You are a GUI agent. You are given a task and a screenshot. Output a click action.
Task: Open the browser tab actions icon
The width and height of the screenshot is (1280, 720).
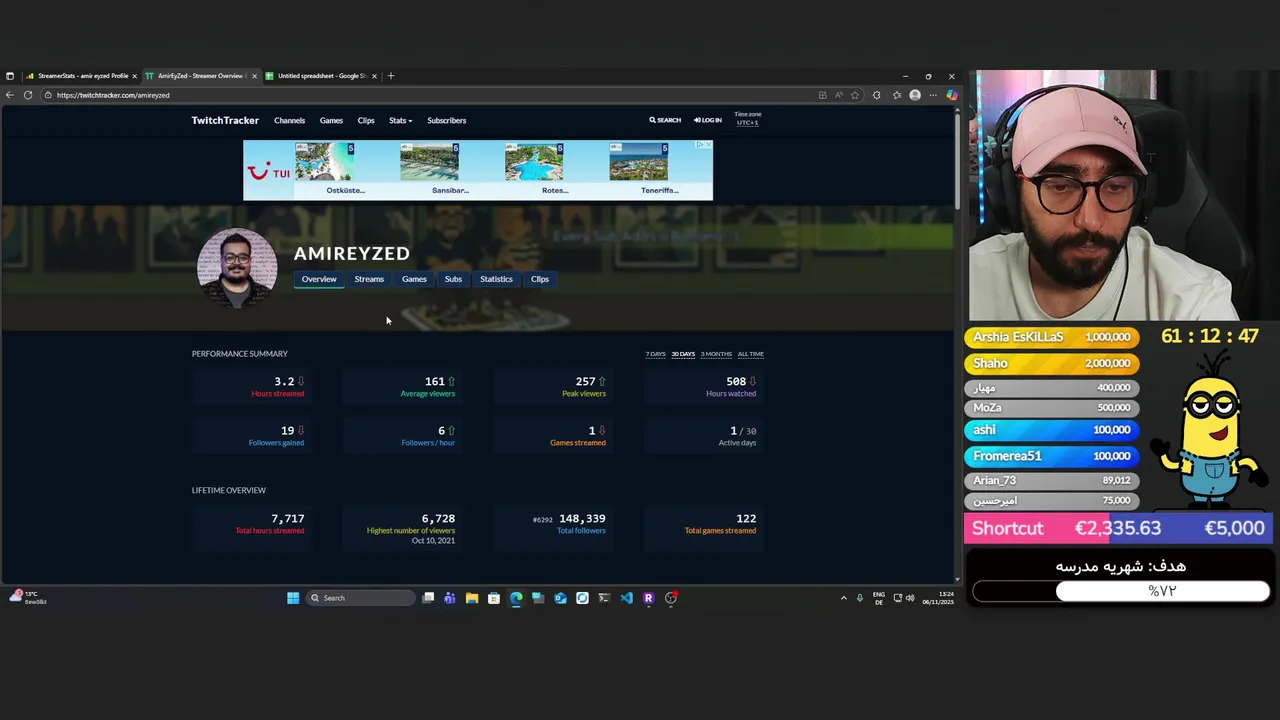point(10,76)
